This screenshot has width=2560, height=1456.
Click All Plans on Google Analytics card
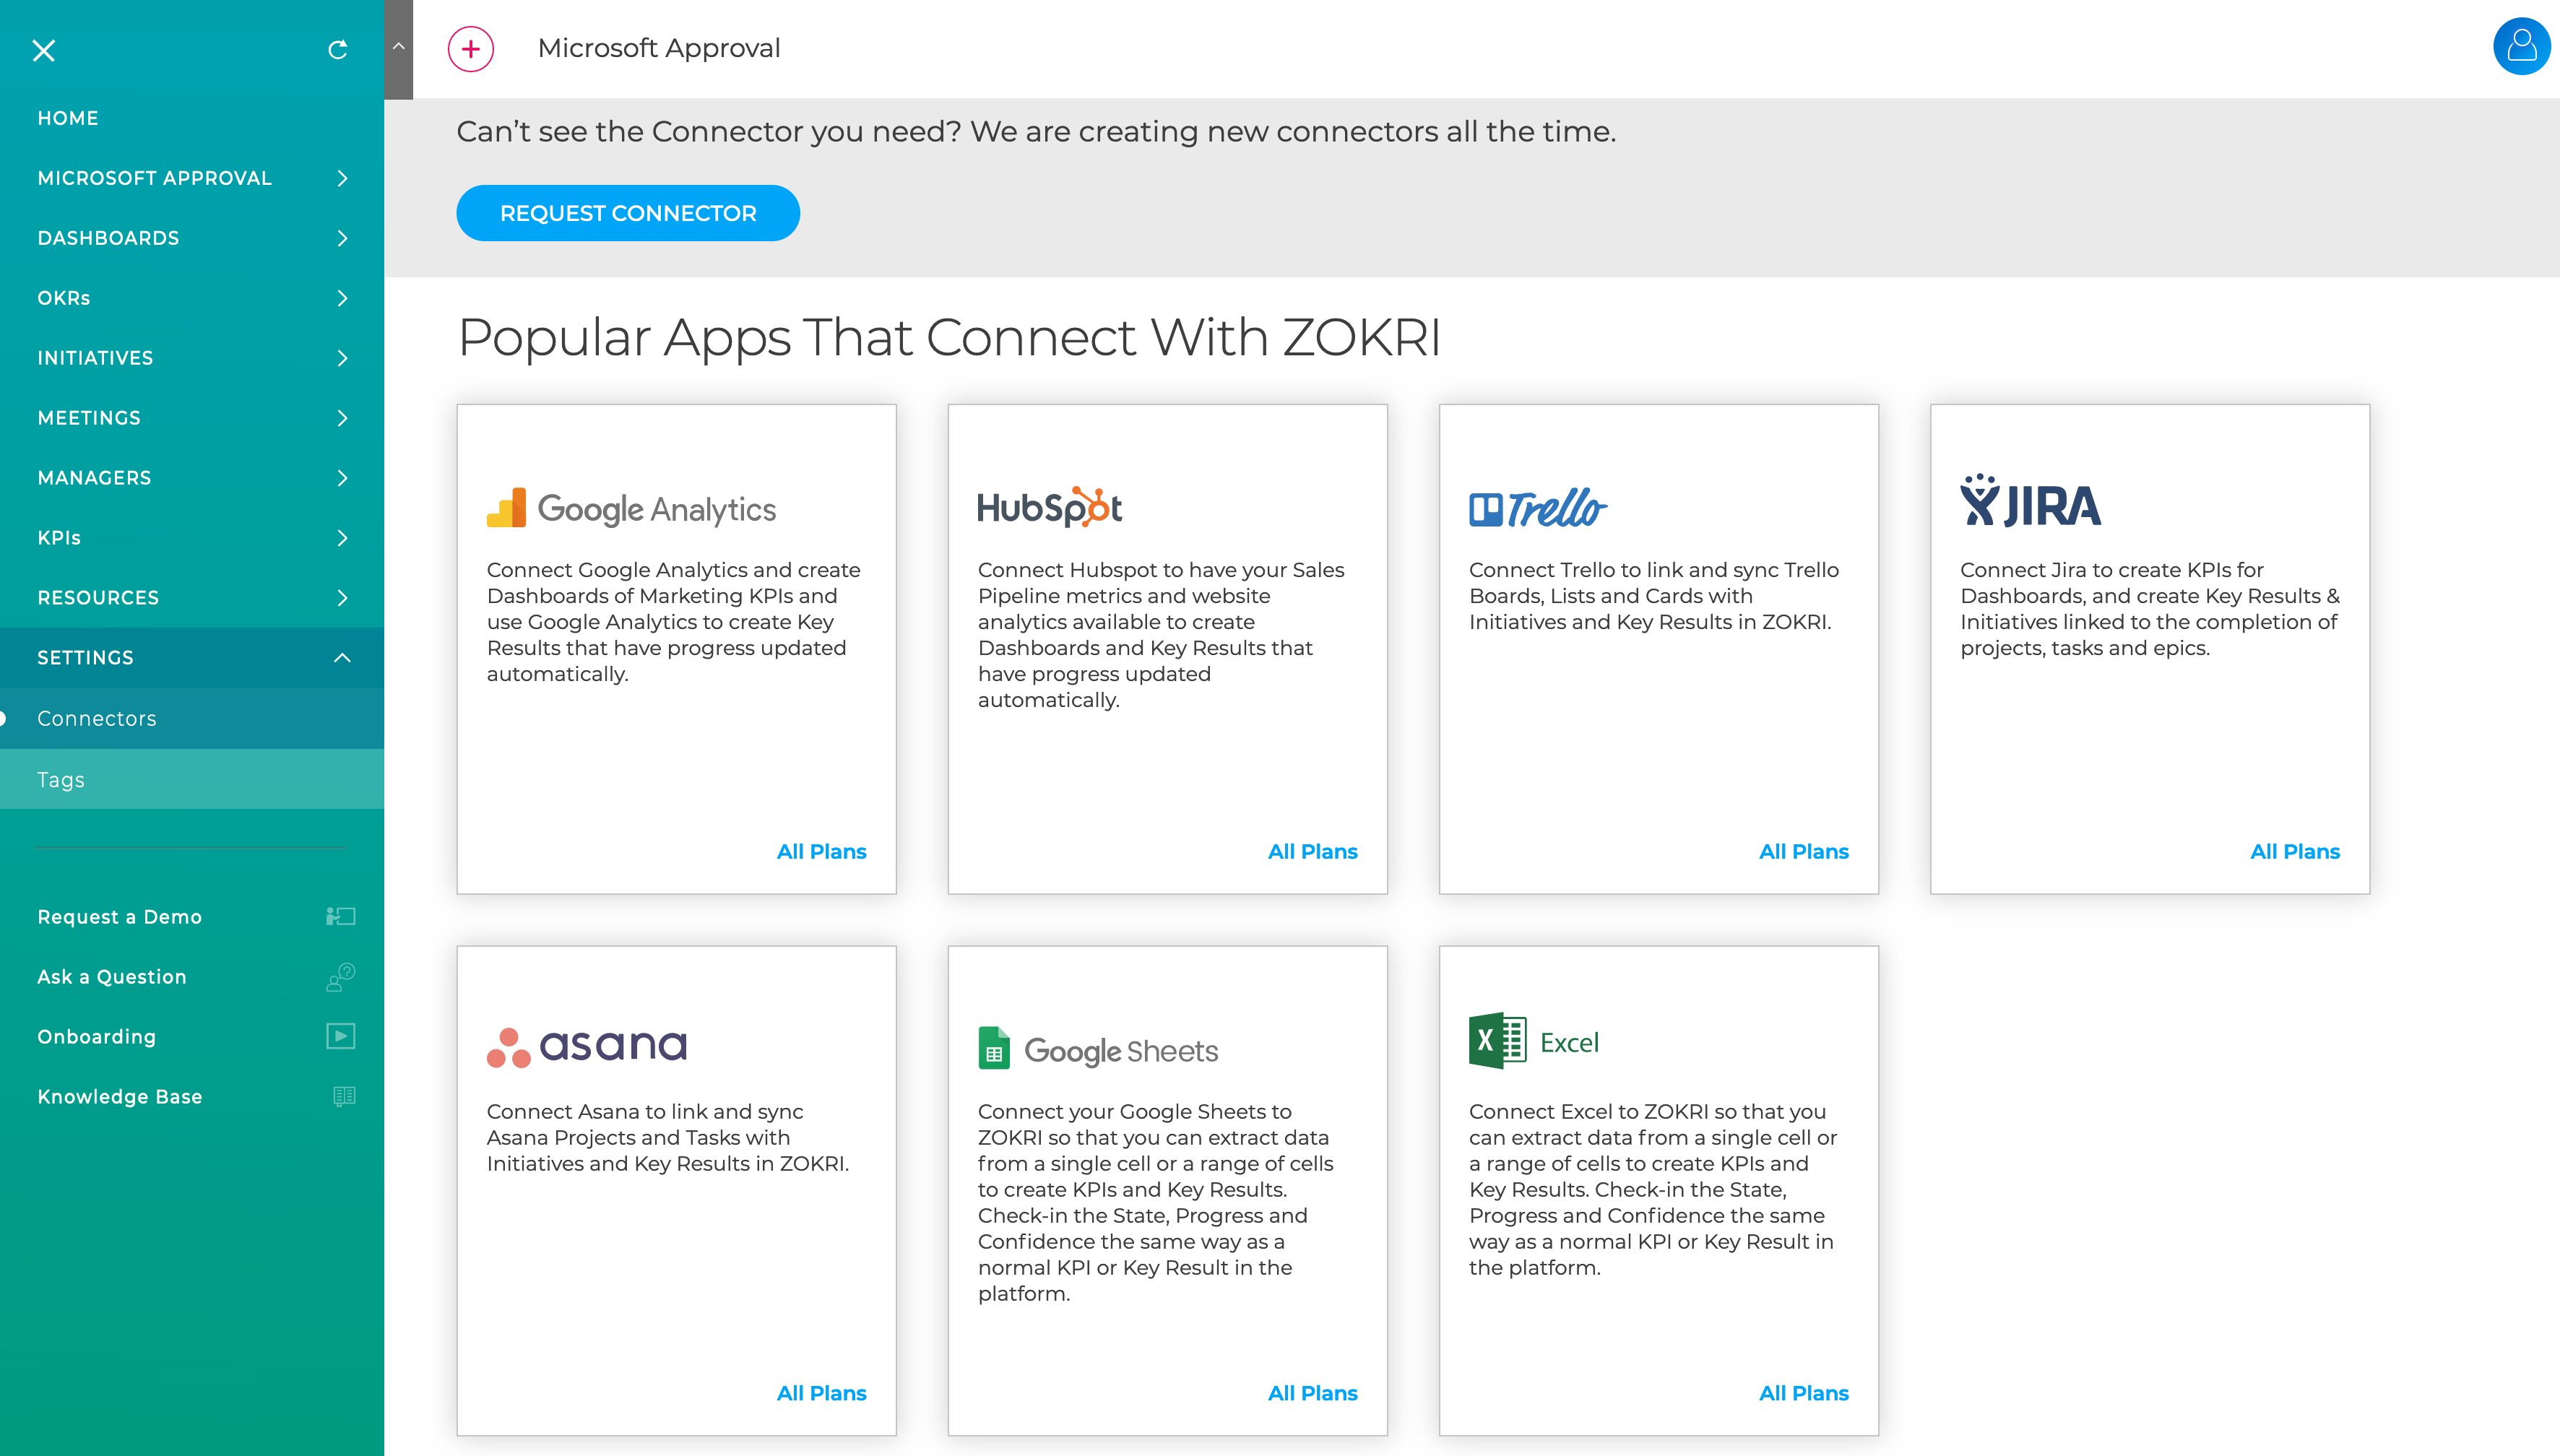pos(821,851)
